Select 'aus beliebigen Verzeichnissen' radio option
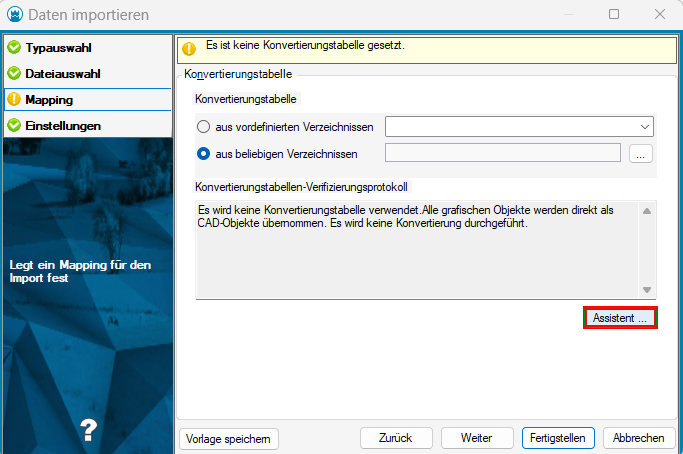The image size is (683, 454). point(204,153)
